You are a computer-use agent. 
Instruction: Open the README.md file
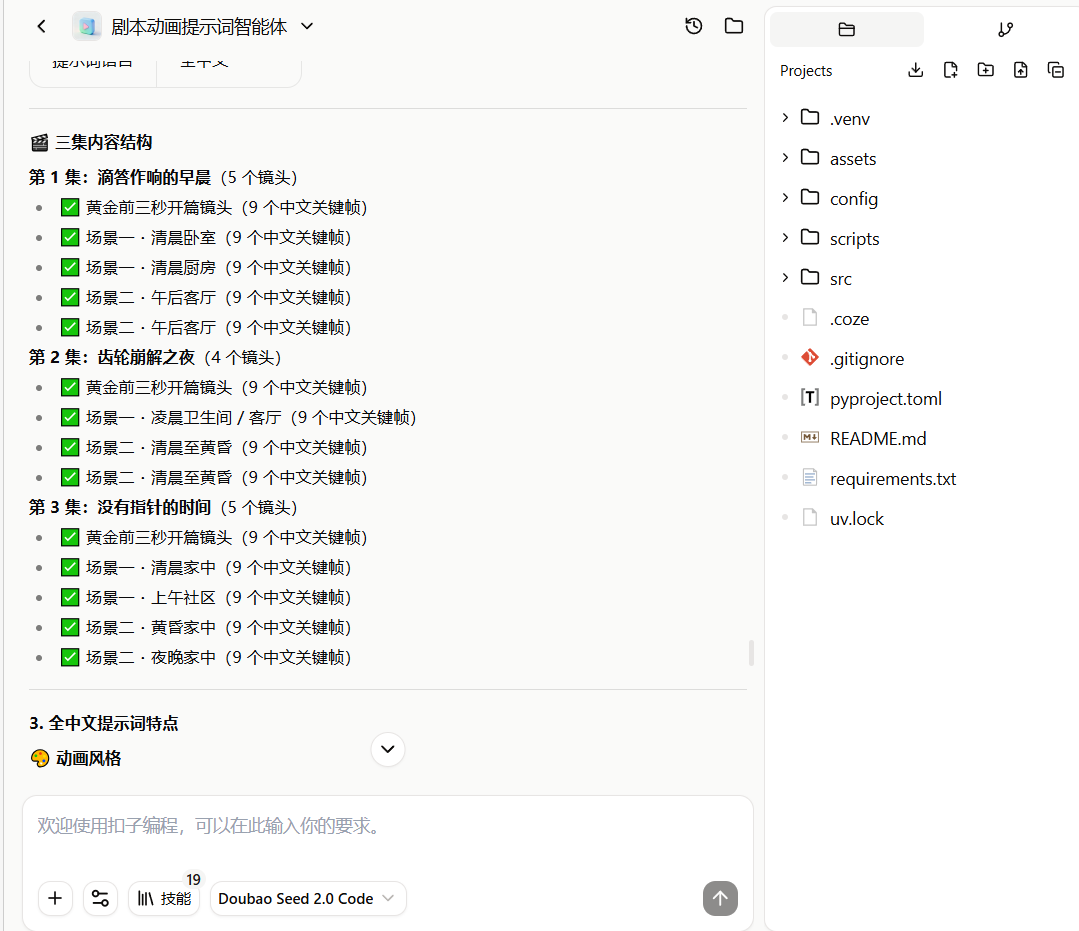878,438
